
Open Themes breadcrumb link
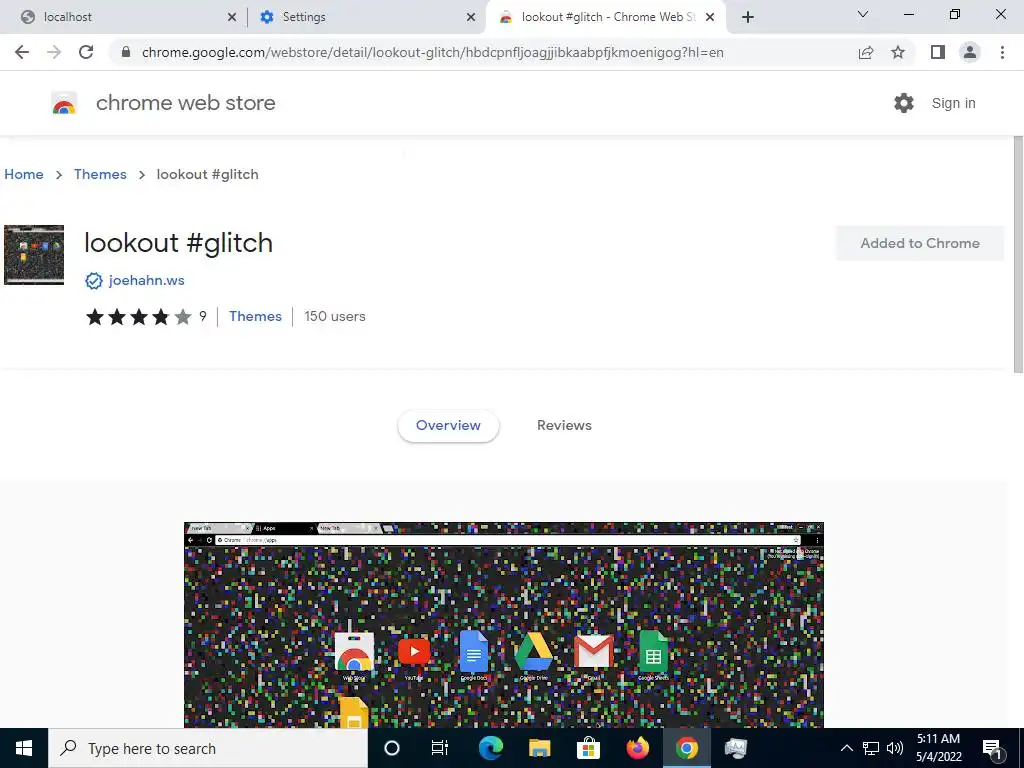click(x=100, y=174)
